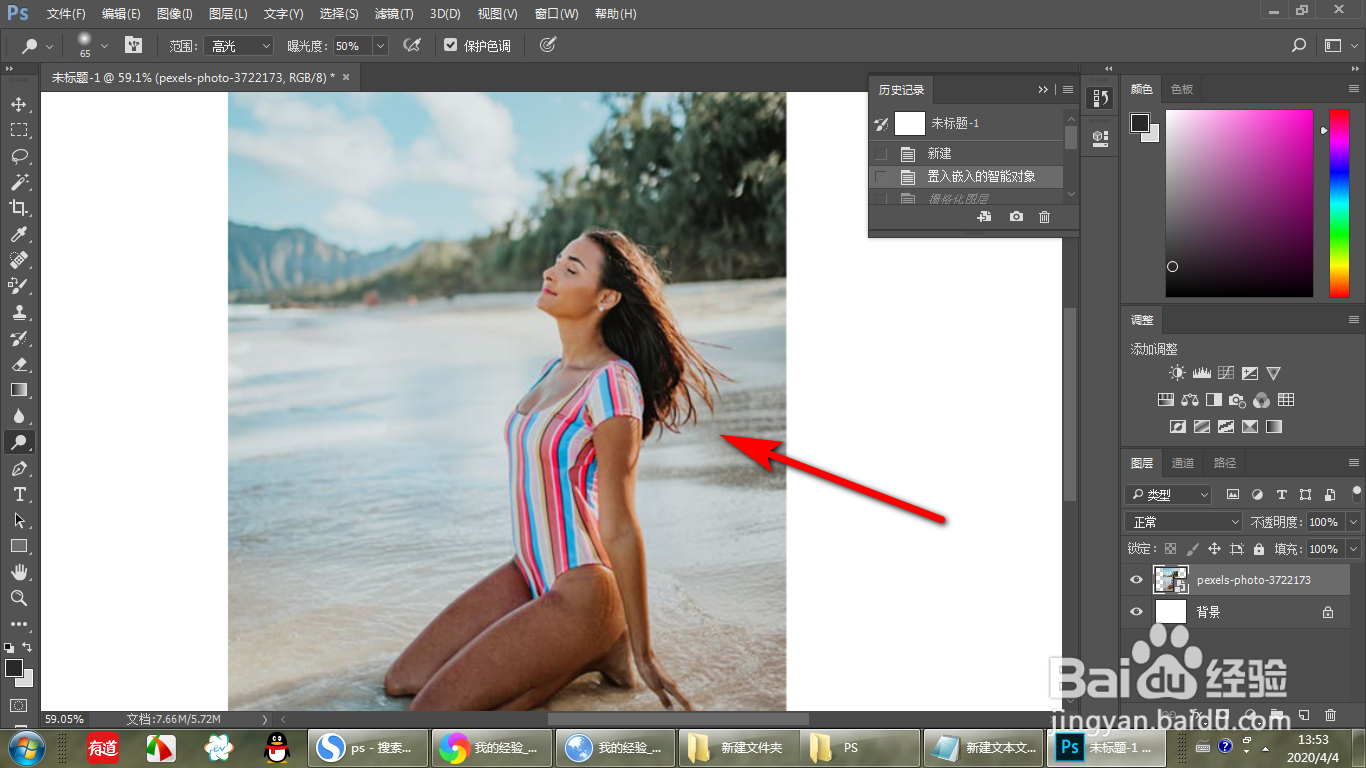The image size is (1366, 768).
Task: Toggle lock transparent pixels
Action: [1171, 549]
